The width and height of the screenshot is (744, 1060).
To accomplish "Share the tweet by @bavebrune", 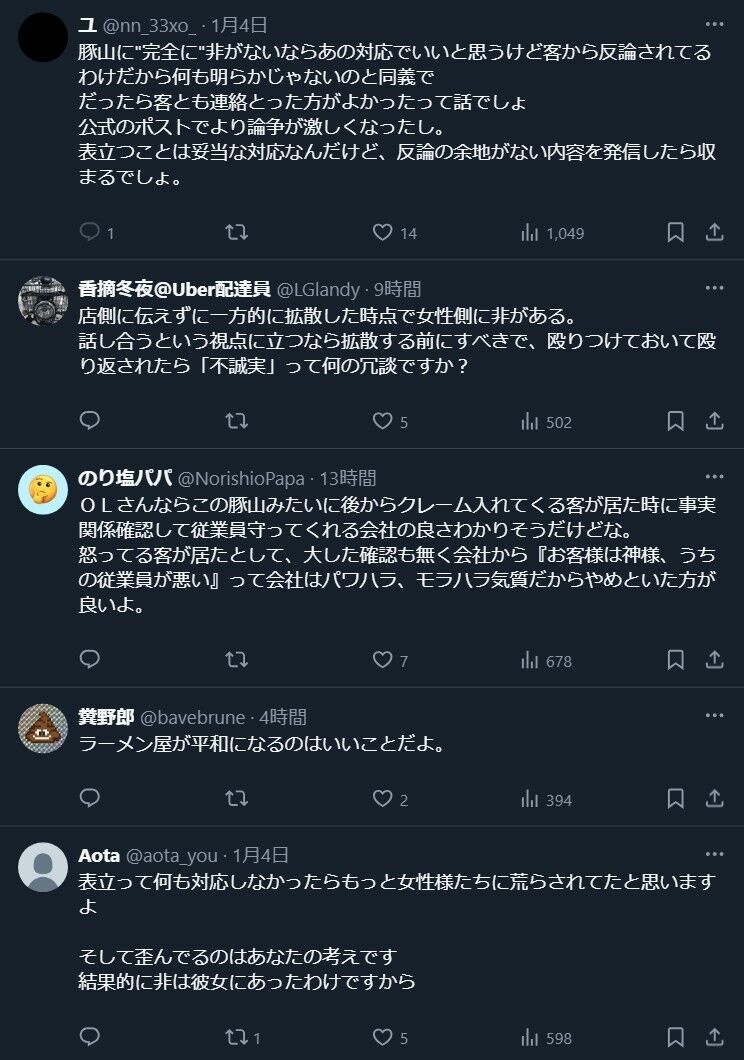I will pos(714,798).
